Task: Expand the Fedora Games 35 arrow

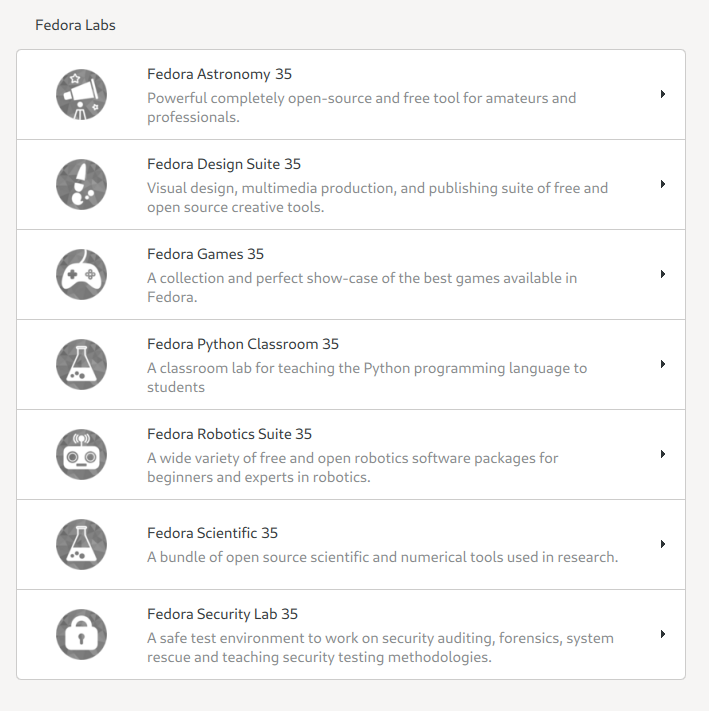Action: coord(663,274)
